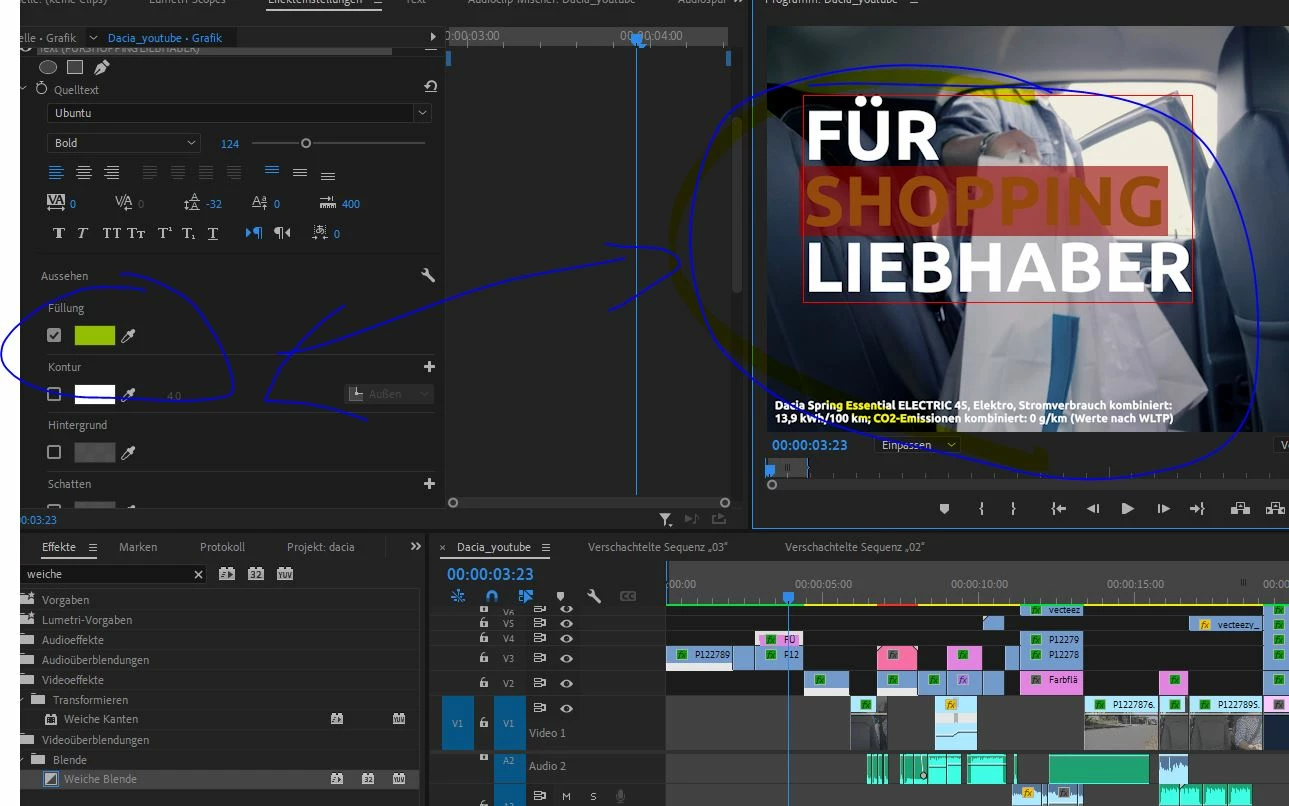The width and height of the screenshot is (1289, 806).
Task: Select the rectangle shape tool
Action: pyautogui.click(x=75, y=67)
